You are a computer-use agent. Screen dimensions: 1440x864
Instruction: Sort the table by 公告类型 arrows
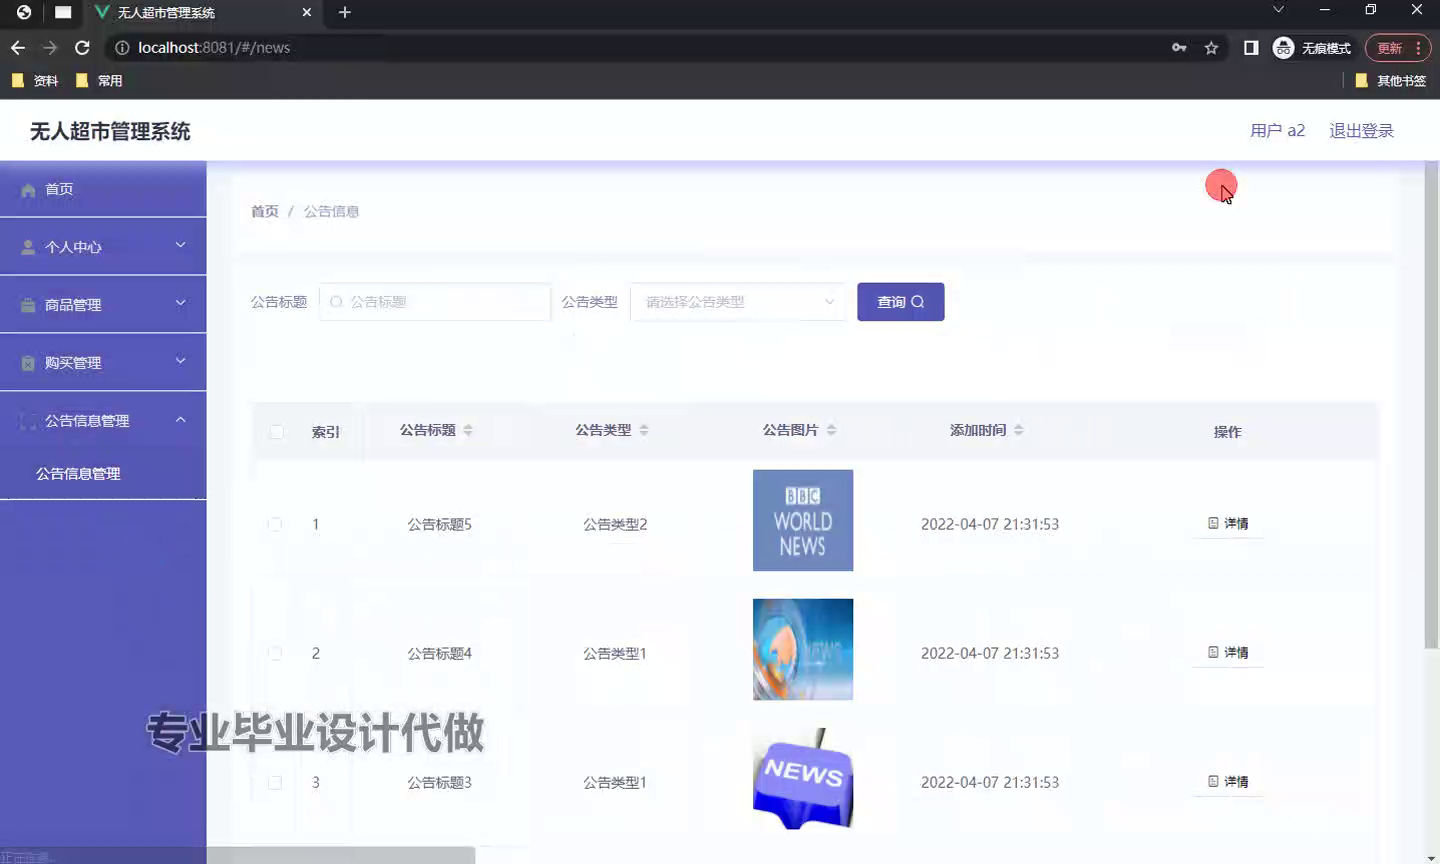click(644, 430)
